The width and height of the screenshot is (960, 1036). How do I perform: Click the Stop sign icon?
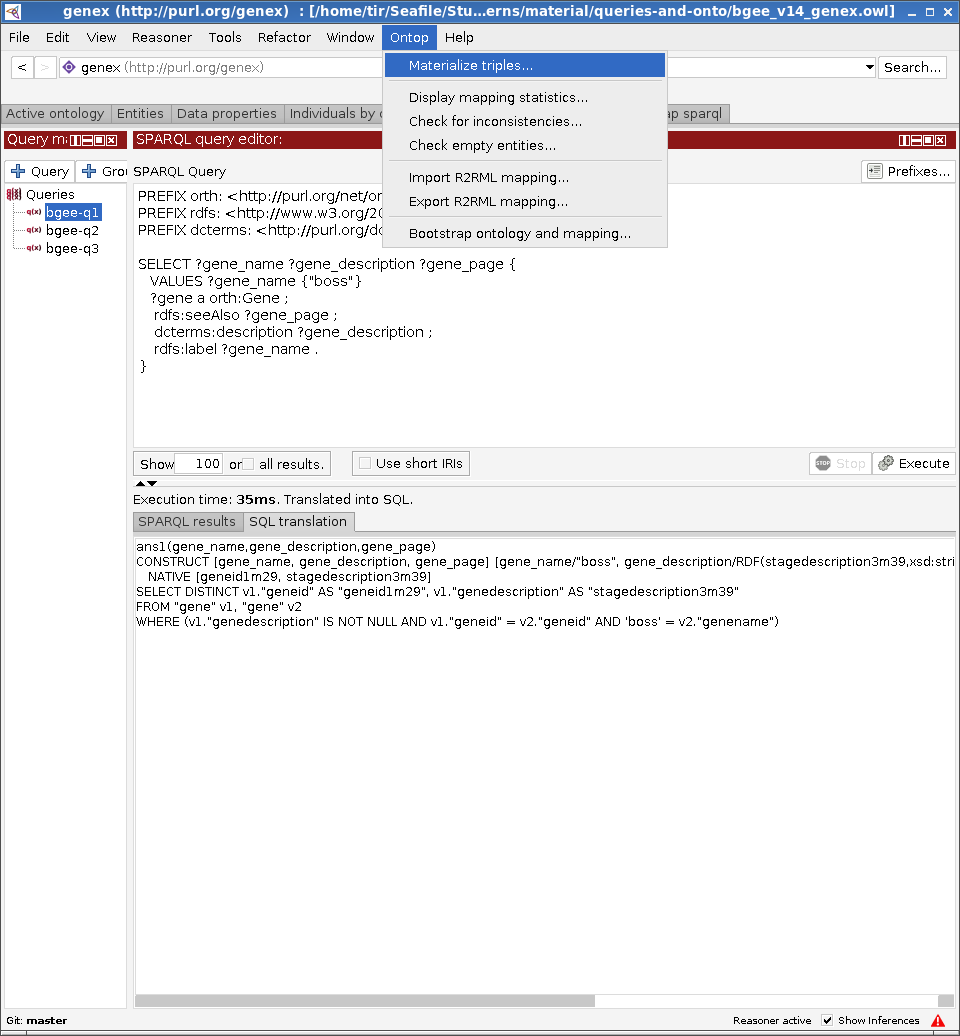pyautogui.click(x=823, y=463)
